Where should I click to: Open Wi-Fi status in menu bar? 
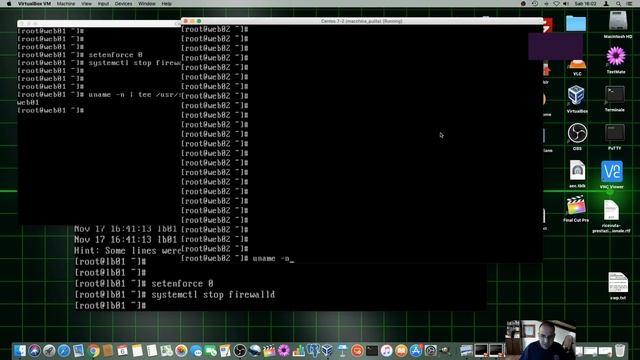(556, 4)
